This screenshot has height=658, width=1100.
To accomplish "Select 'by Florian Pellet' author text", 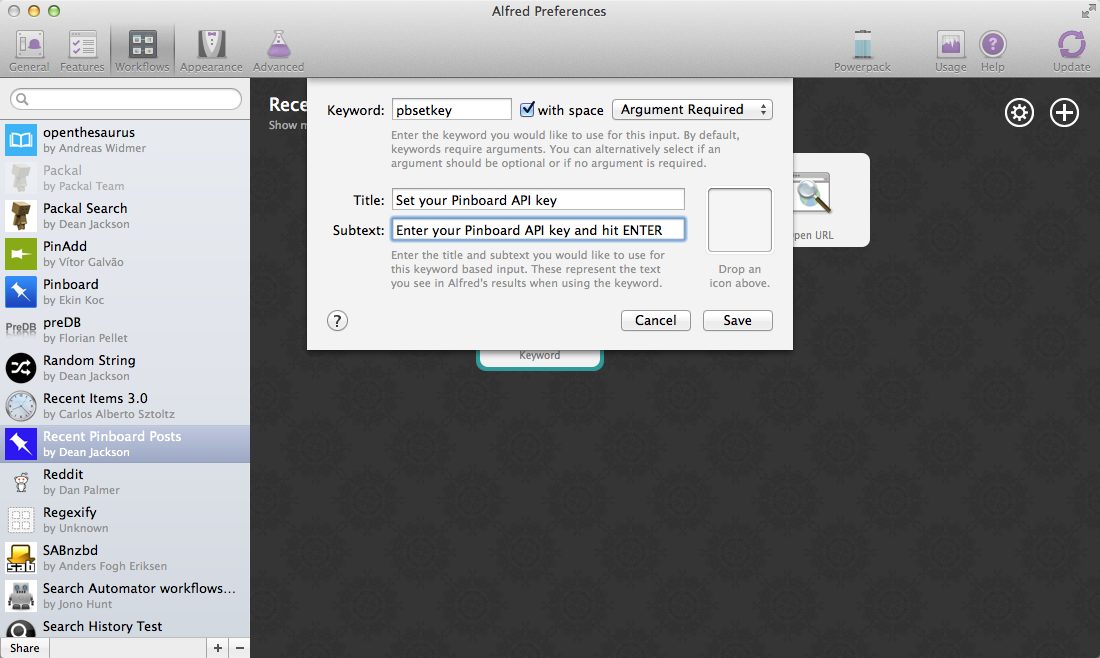I will click(86, 337).
